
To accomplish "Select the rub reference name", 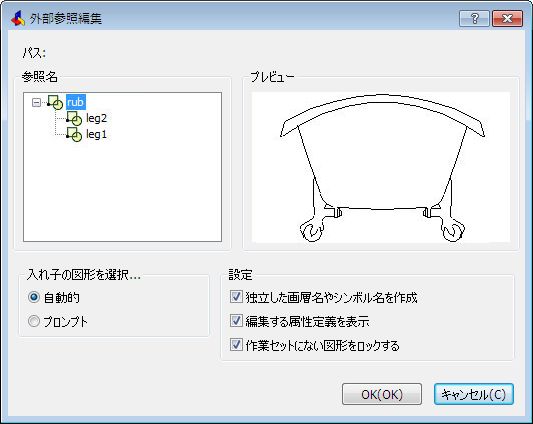I will 75,102.
